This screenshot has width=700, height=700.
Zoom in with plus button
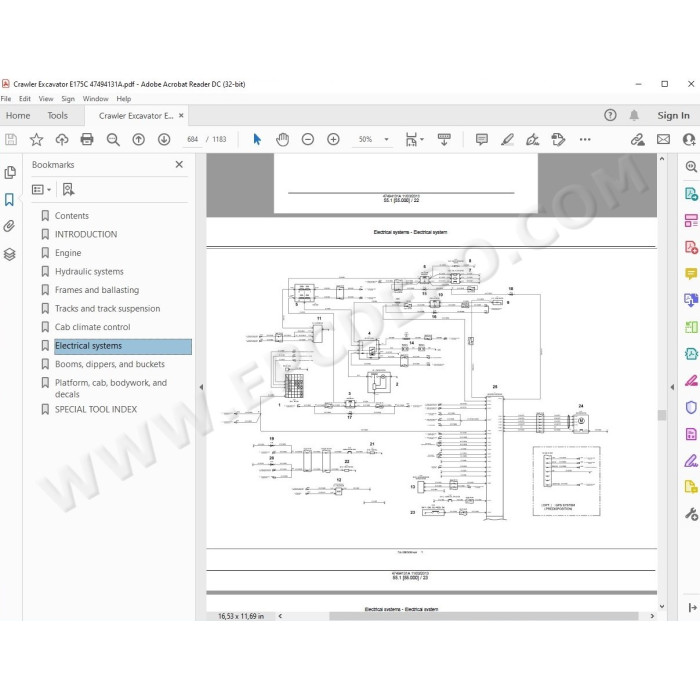[x=333, y=140]
